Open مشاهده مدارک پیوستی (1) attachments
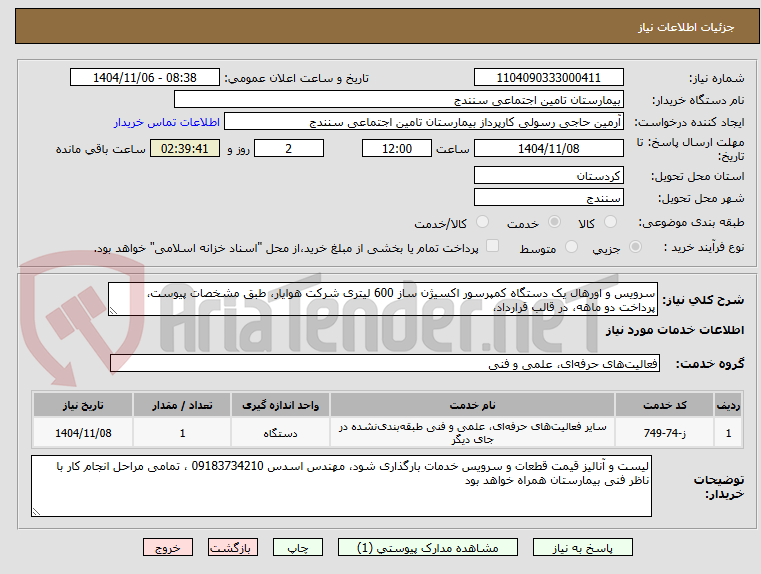 428,547
